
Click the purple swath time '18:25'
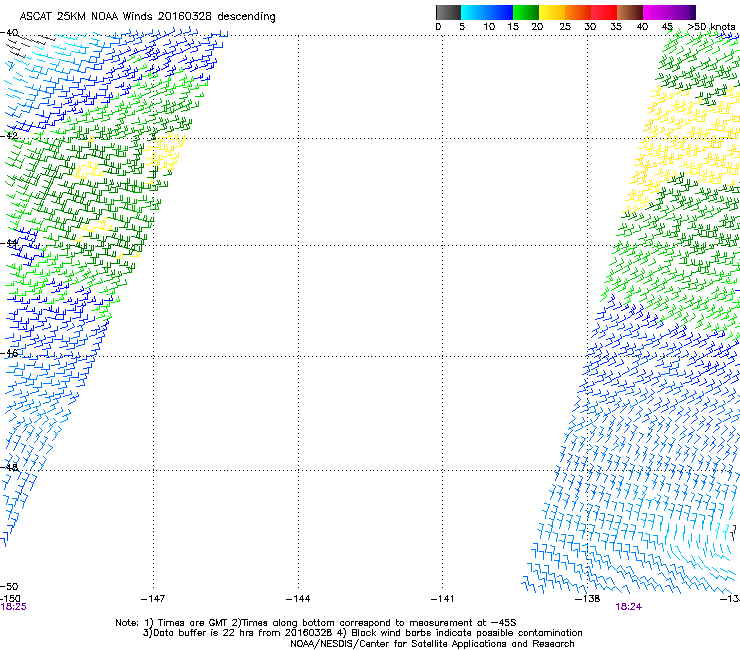click(13, 607)
